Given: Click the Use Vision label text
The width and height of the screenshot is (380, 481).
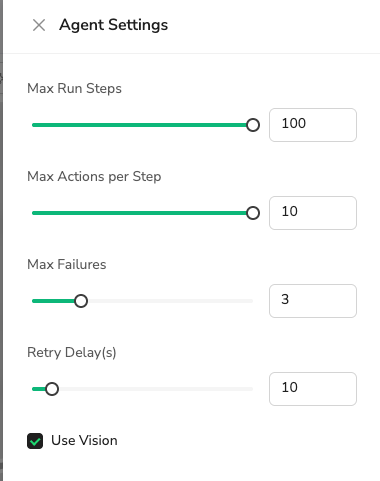Looking at the screenshot, I should (84, 440).
